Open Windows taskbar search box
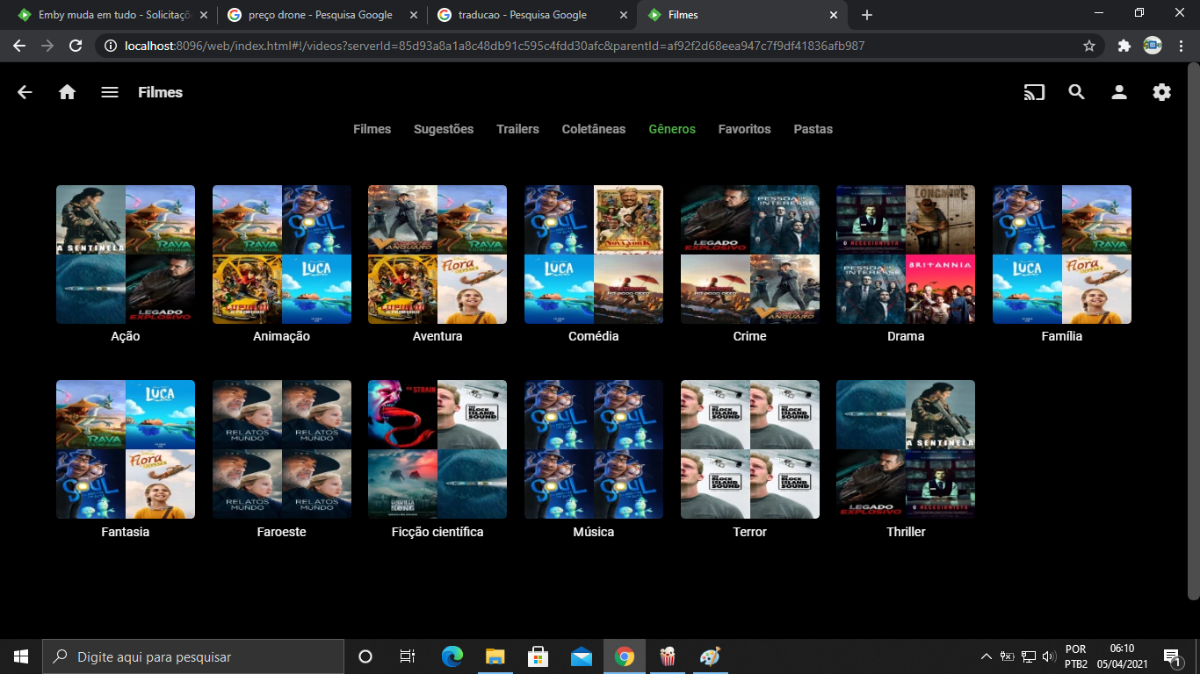 coord(192,657)
